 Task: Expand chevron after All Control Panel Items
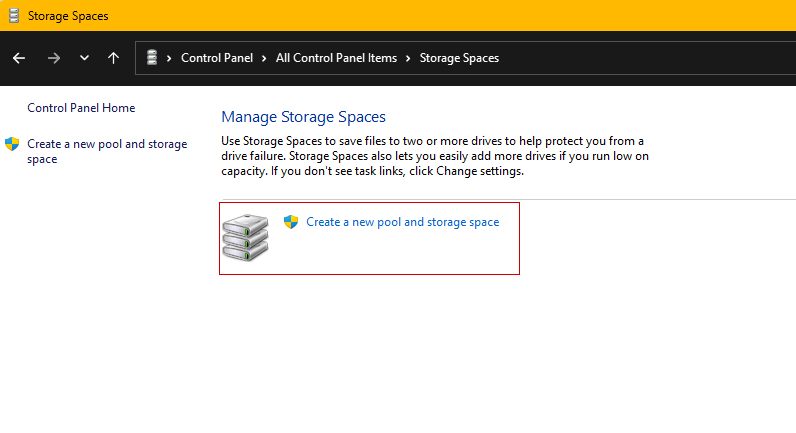408,58
